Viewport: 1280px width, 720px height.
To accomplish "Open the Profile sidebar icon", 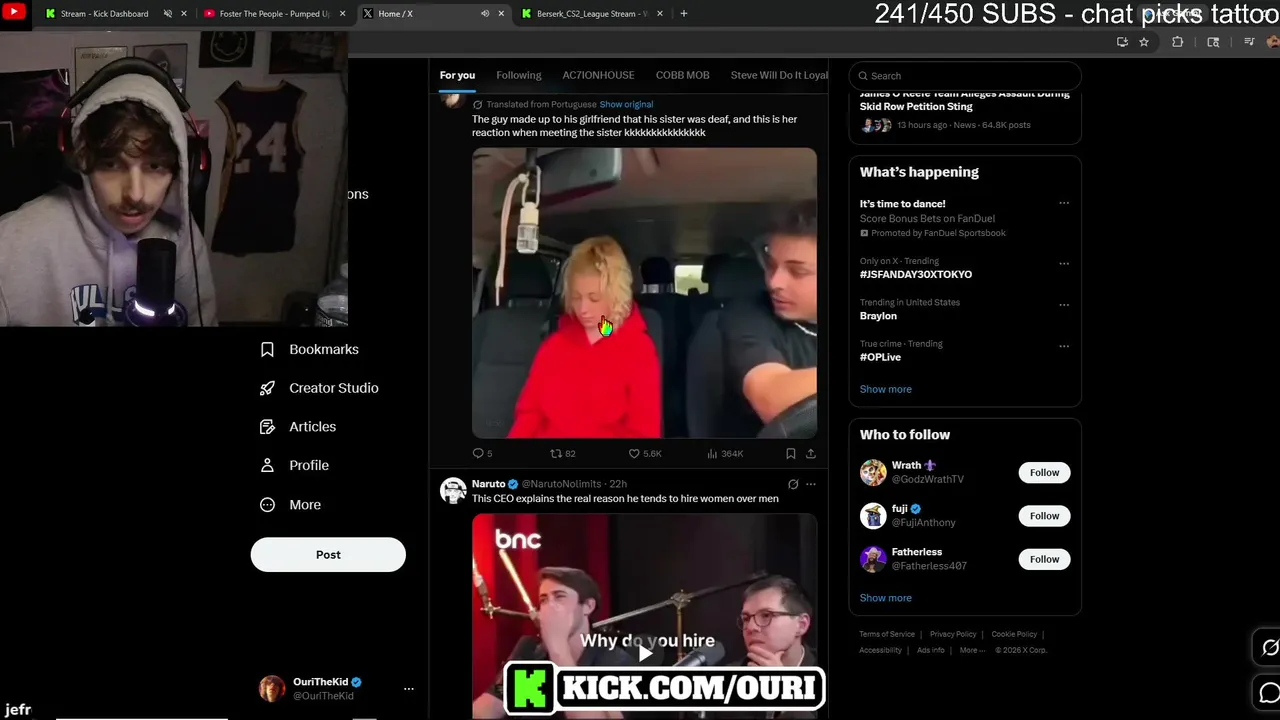I will (x=267, y=466).
